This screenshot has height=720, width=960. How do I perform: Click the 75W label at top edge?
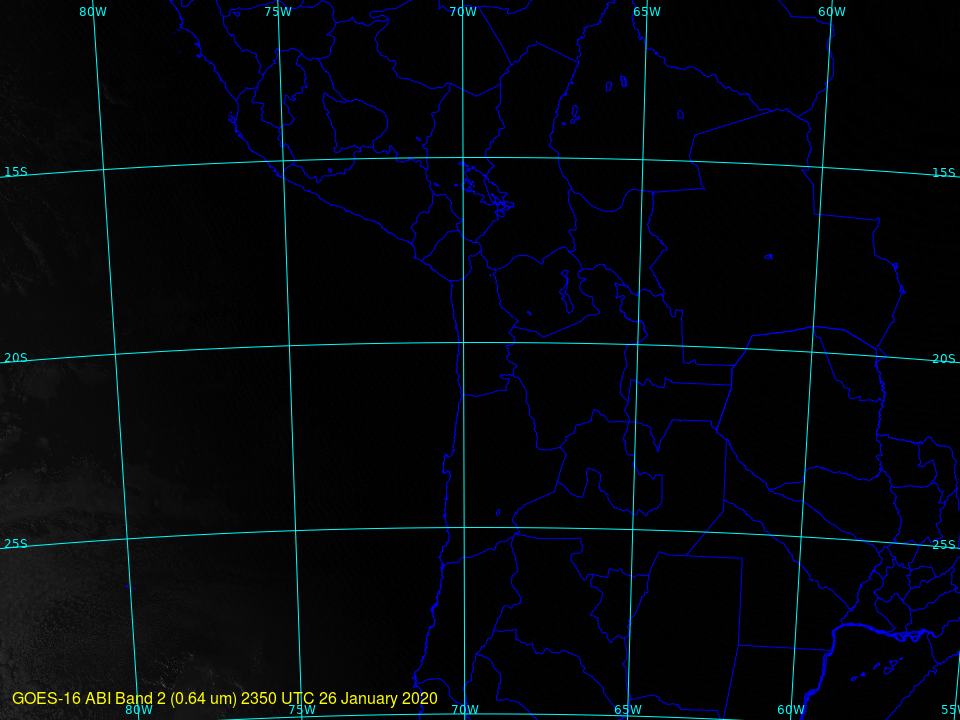(277, 12)
